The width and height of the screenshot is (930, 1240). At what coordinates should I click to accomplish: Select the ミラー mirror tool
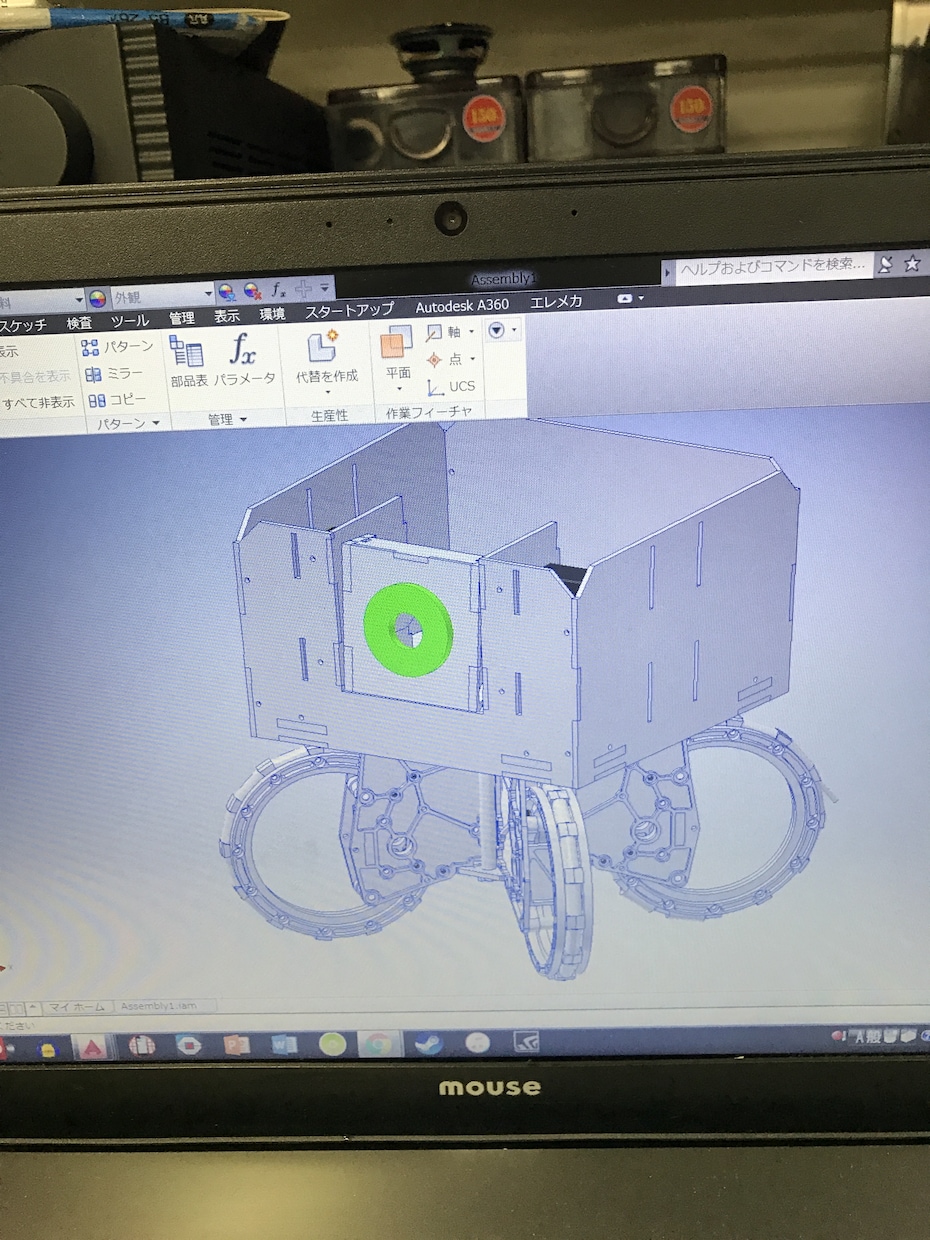pyautogui.click(x=114, y=374)
